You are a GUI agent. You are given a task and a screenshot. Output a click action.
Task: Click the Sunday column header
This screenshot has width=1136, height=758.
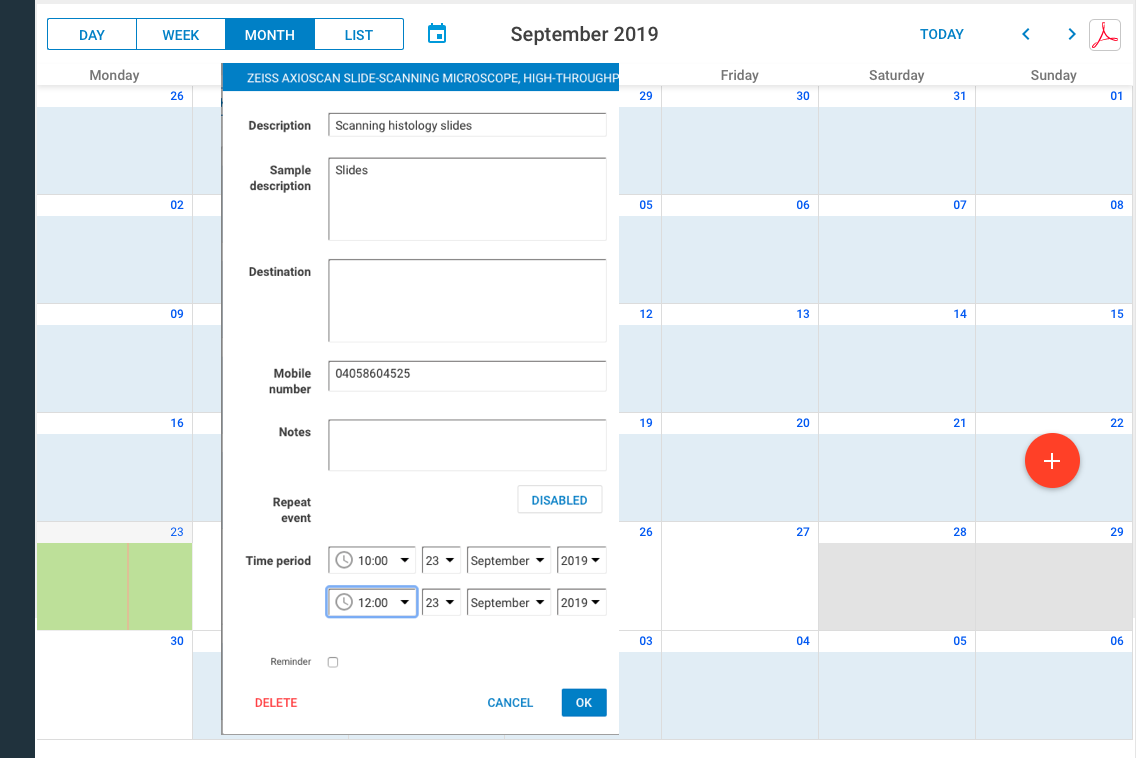tap(1053, 75)
